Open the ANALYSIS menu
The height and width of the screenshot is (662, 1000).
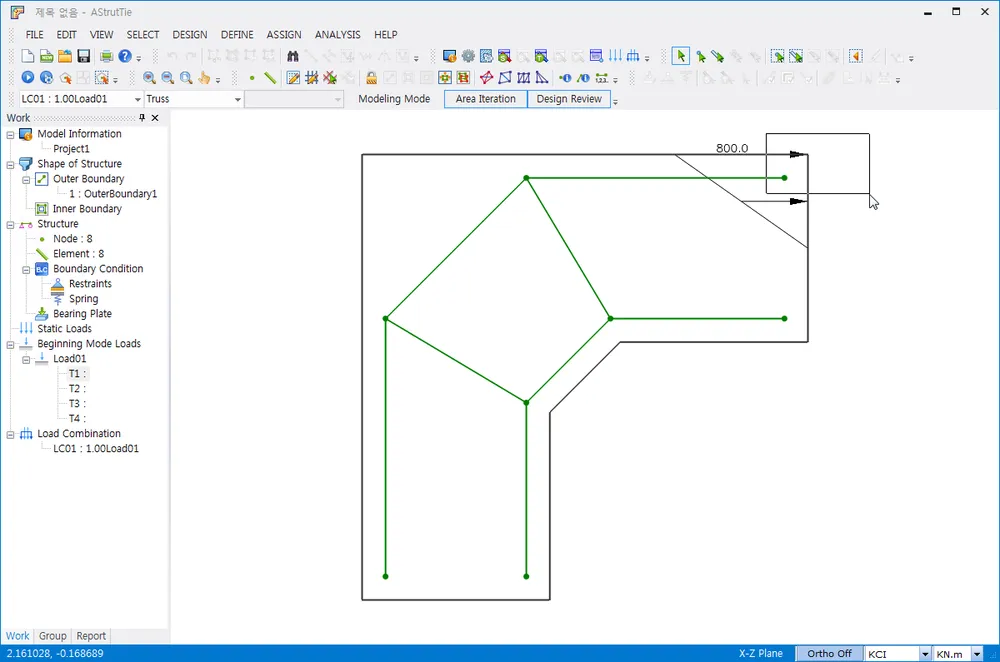point(337,34)
